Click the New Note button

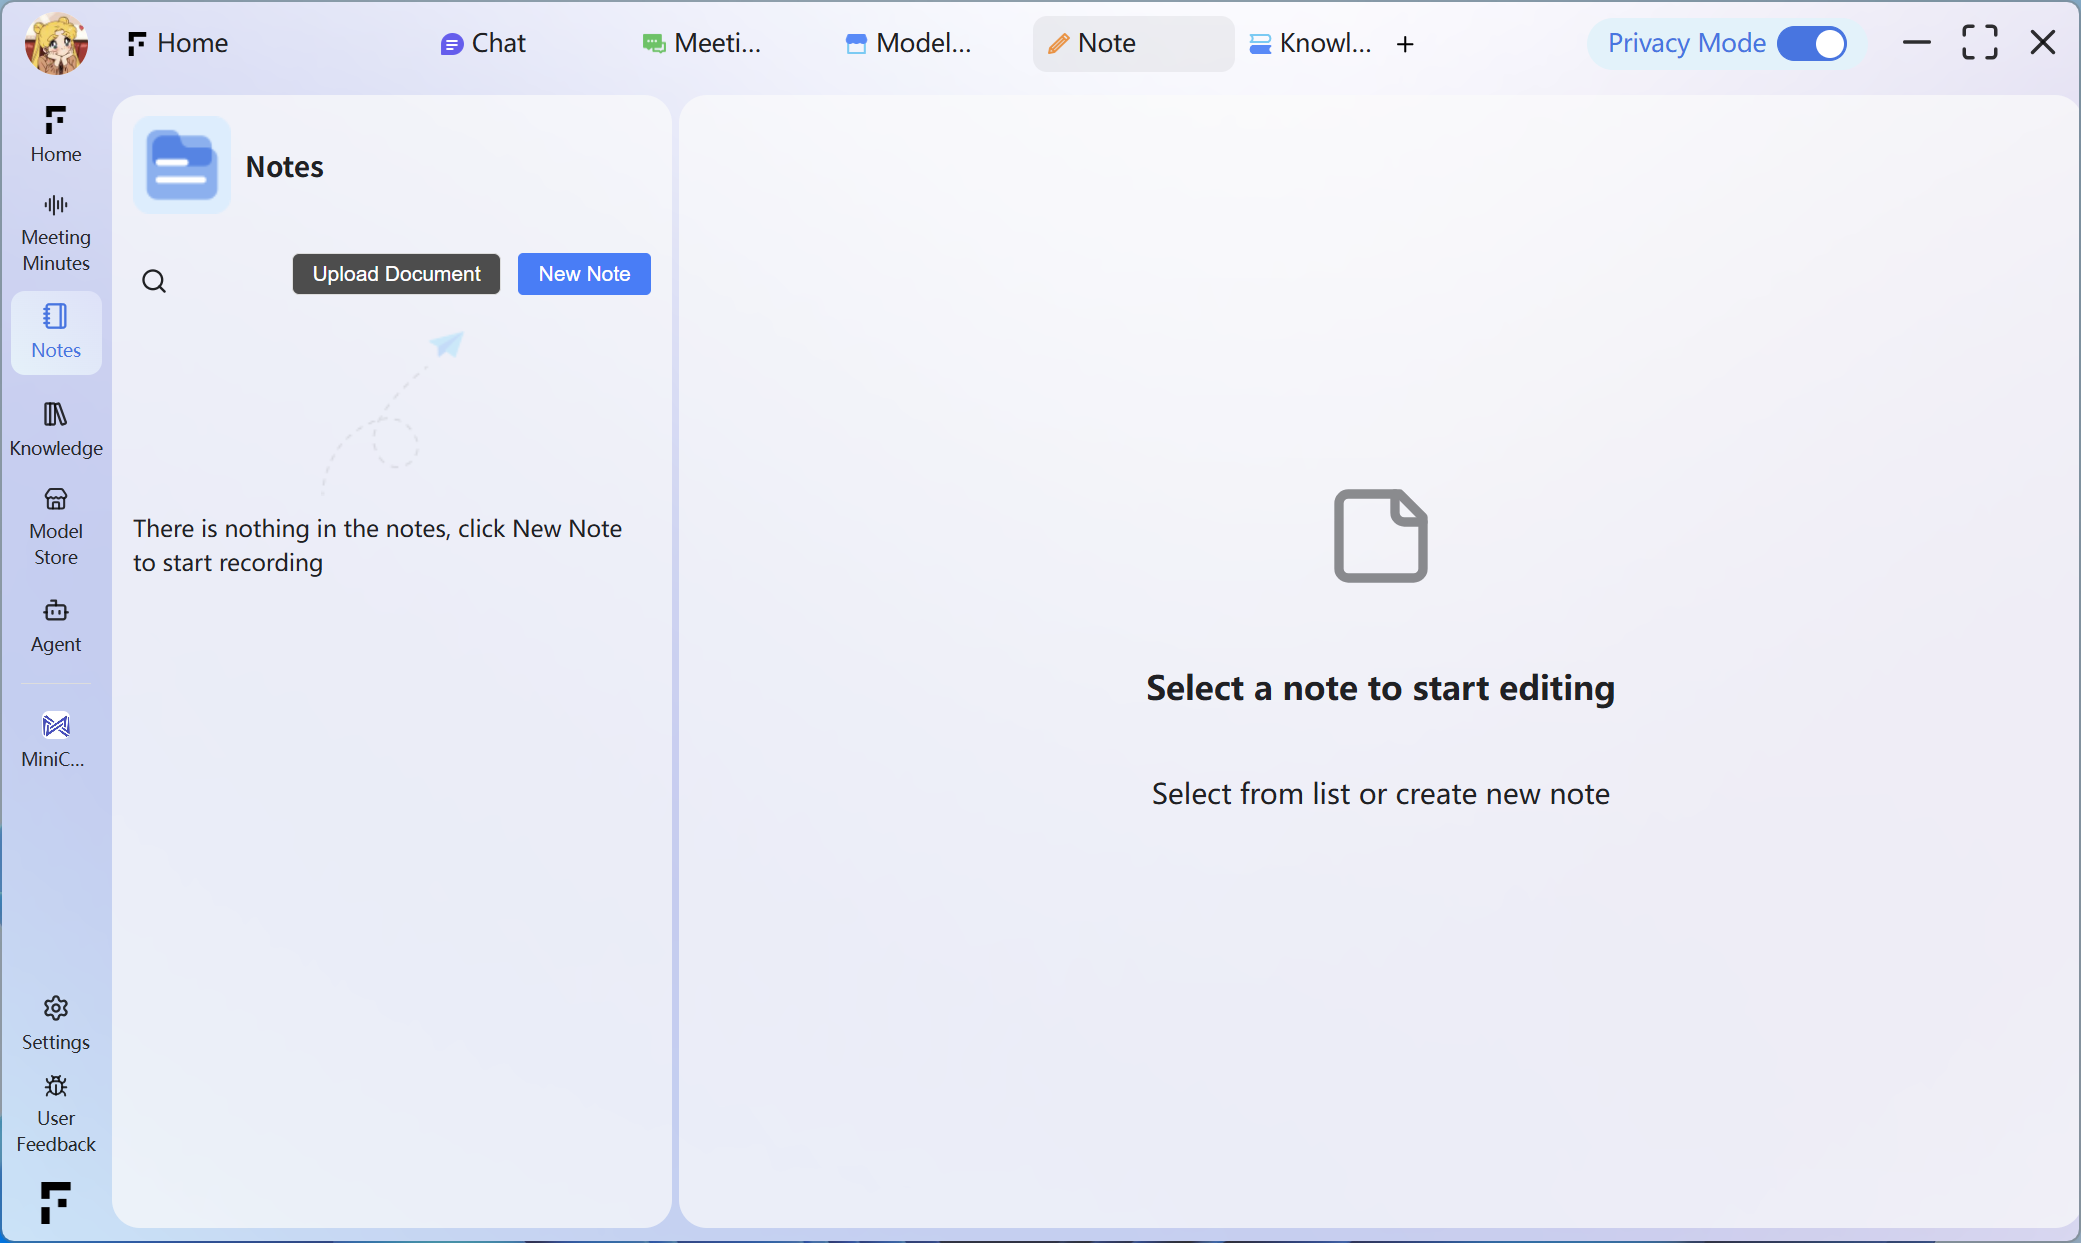pyautogui.click(x=584, y=274)
